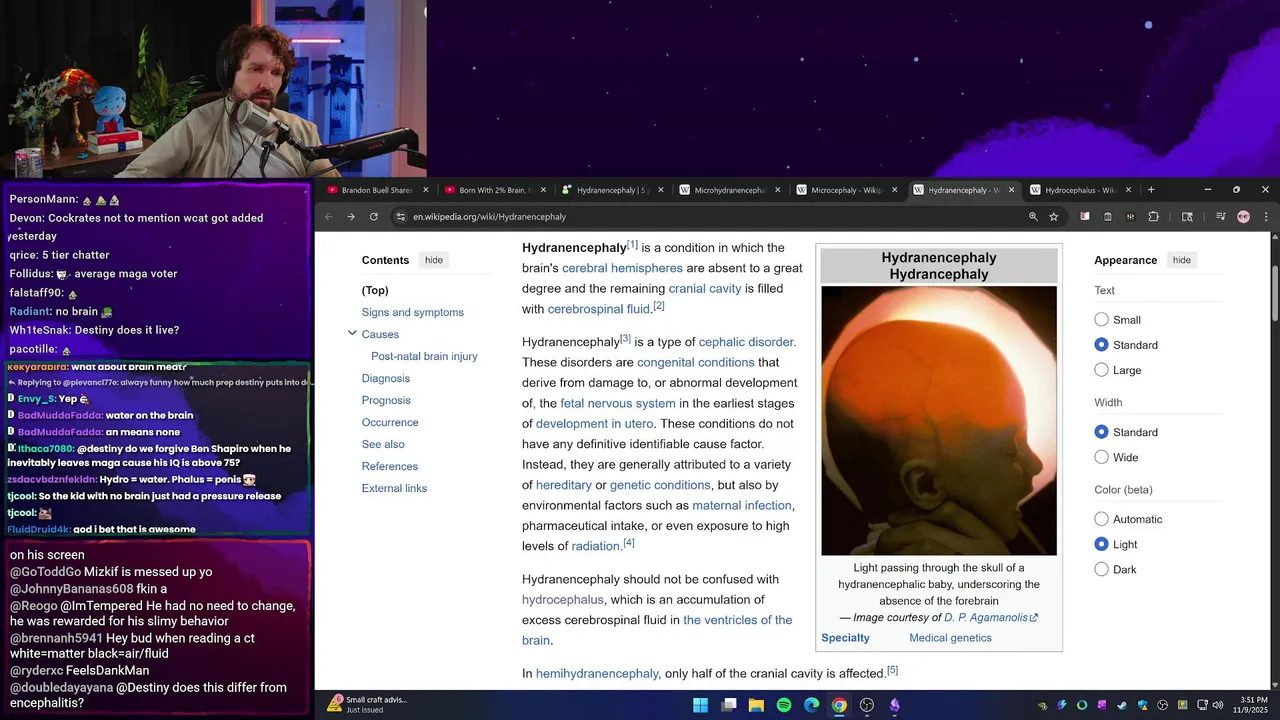Click the browser forward arrow
1280x720 pixels.
click(x=351, y=217)
